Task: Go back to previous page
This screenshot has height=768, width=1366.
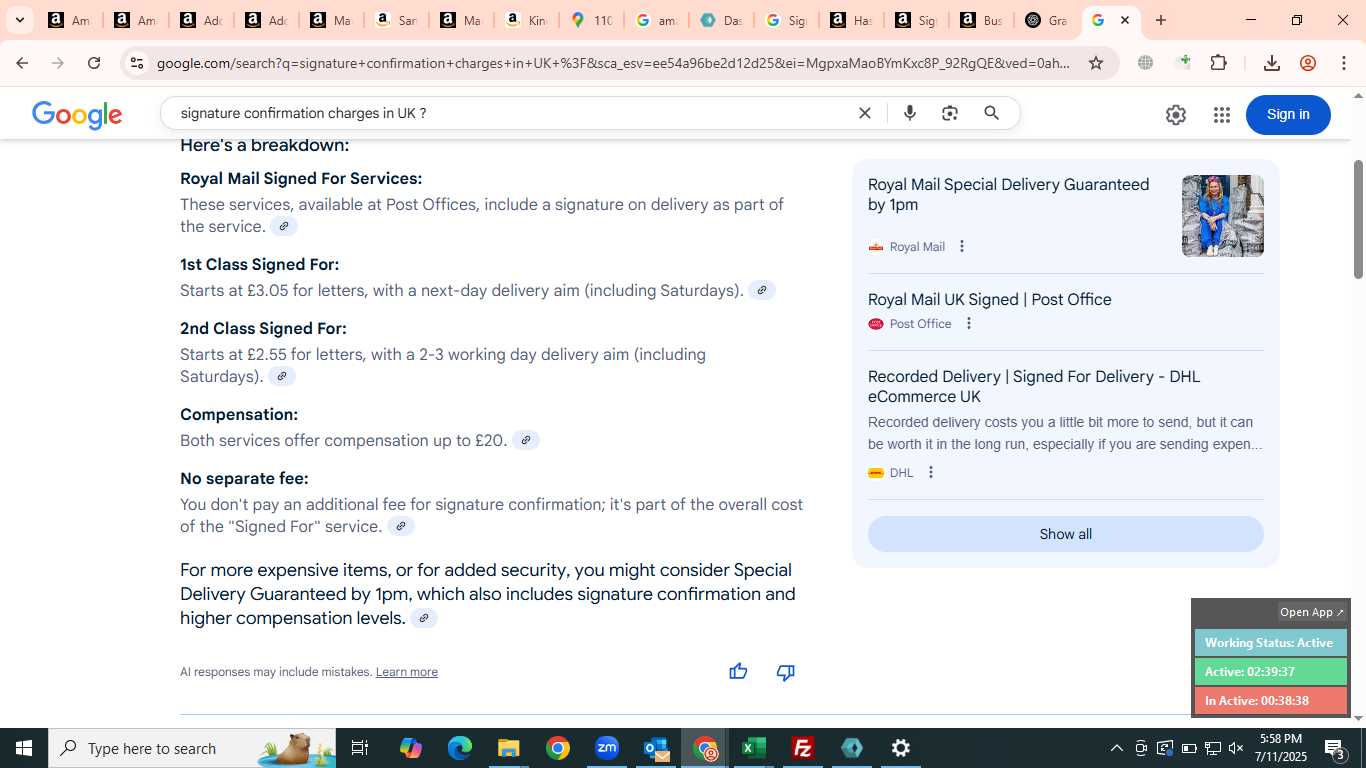Action: pos(22,63)
